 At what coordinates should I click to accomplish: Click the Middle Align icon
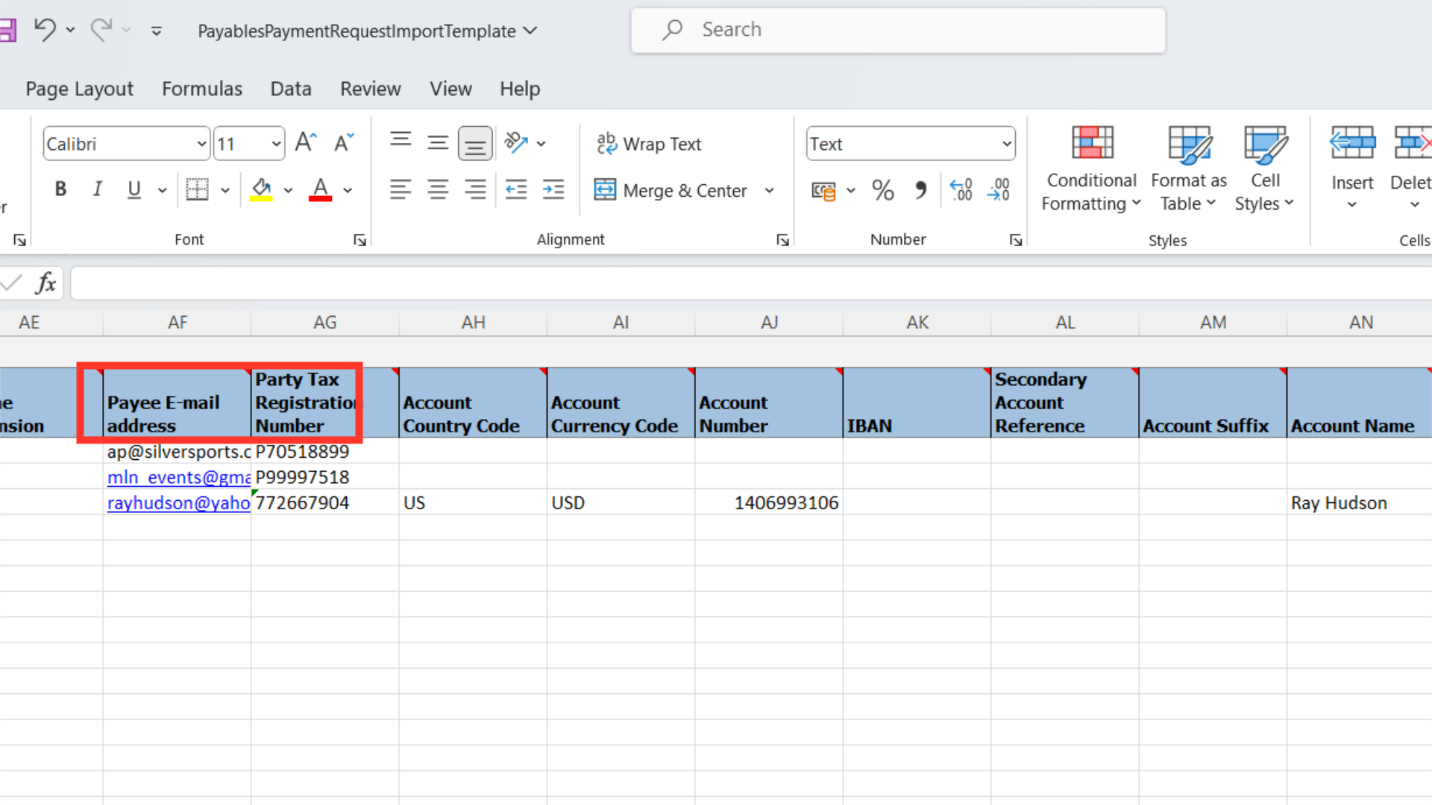[438, 142]
